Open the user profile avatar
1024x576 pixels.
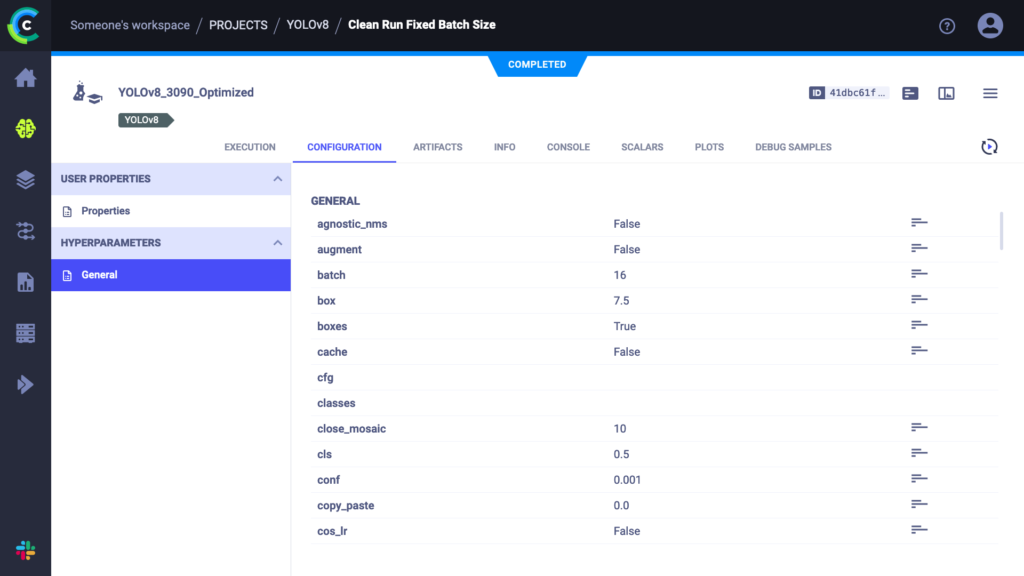click(990, 25)
